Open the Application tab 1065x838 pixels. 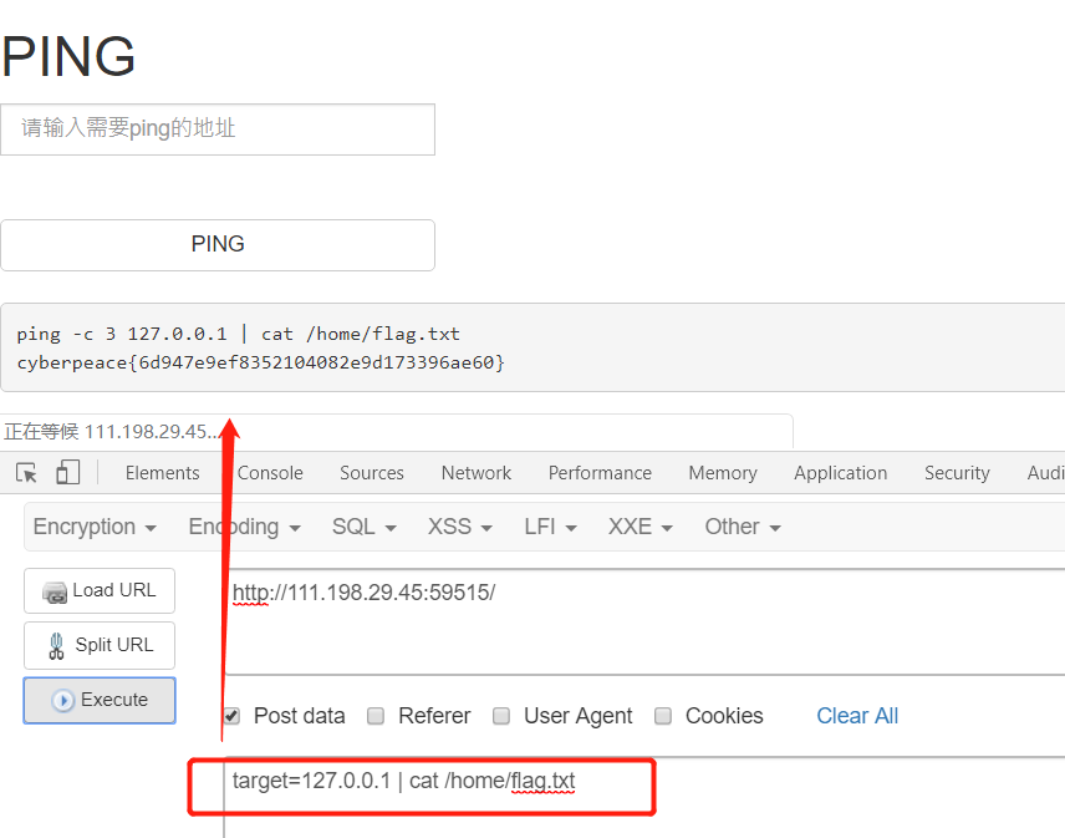840,473
